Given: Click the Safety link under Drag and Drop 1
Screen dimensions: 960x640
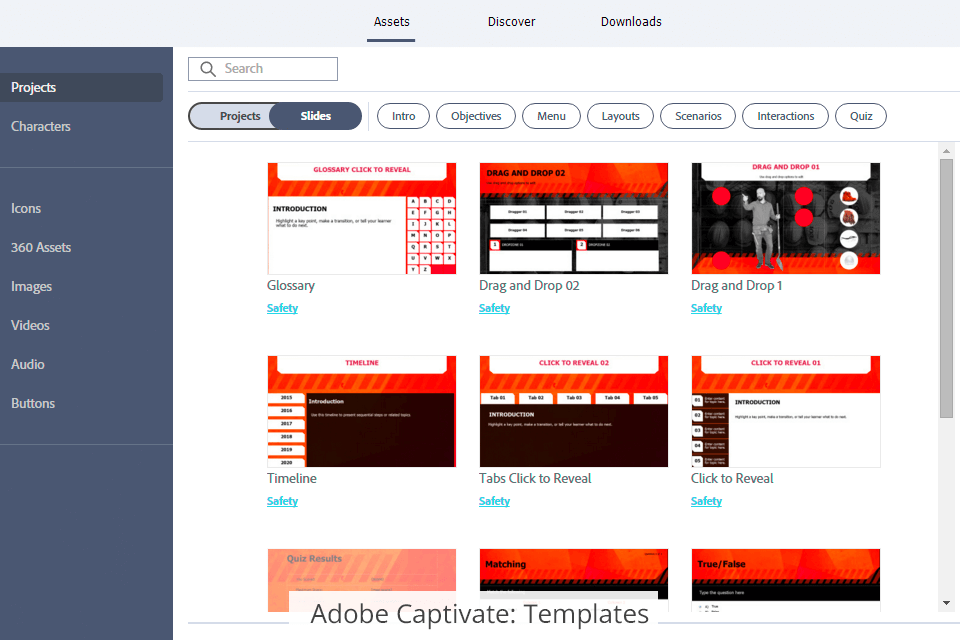Looking at the screenshot, I should click(706, 308).
